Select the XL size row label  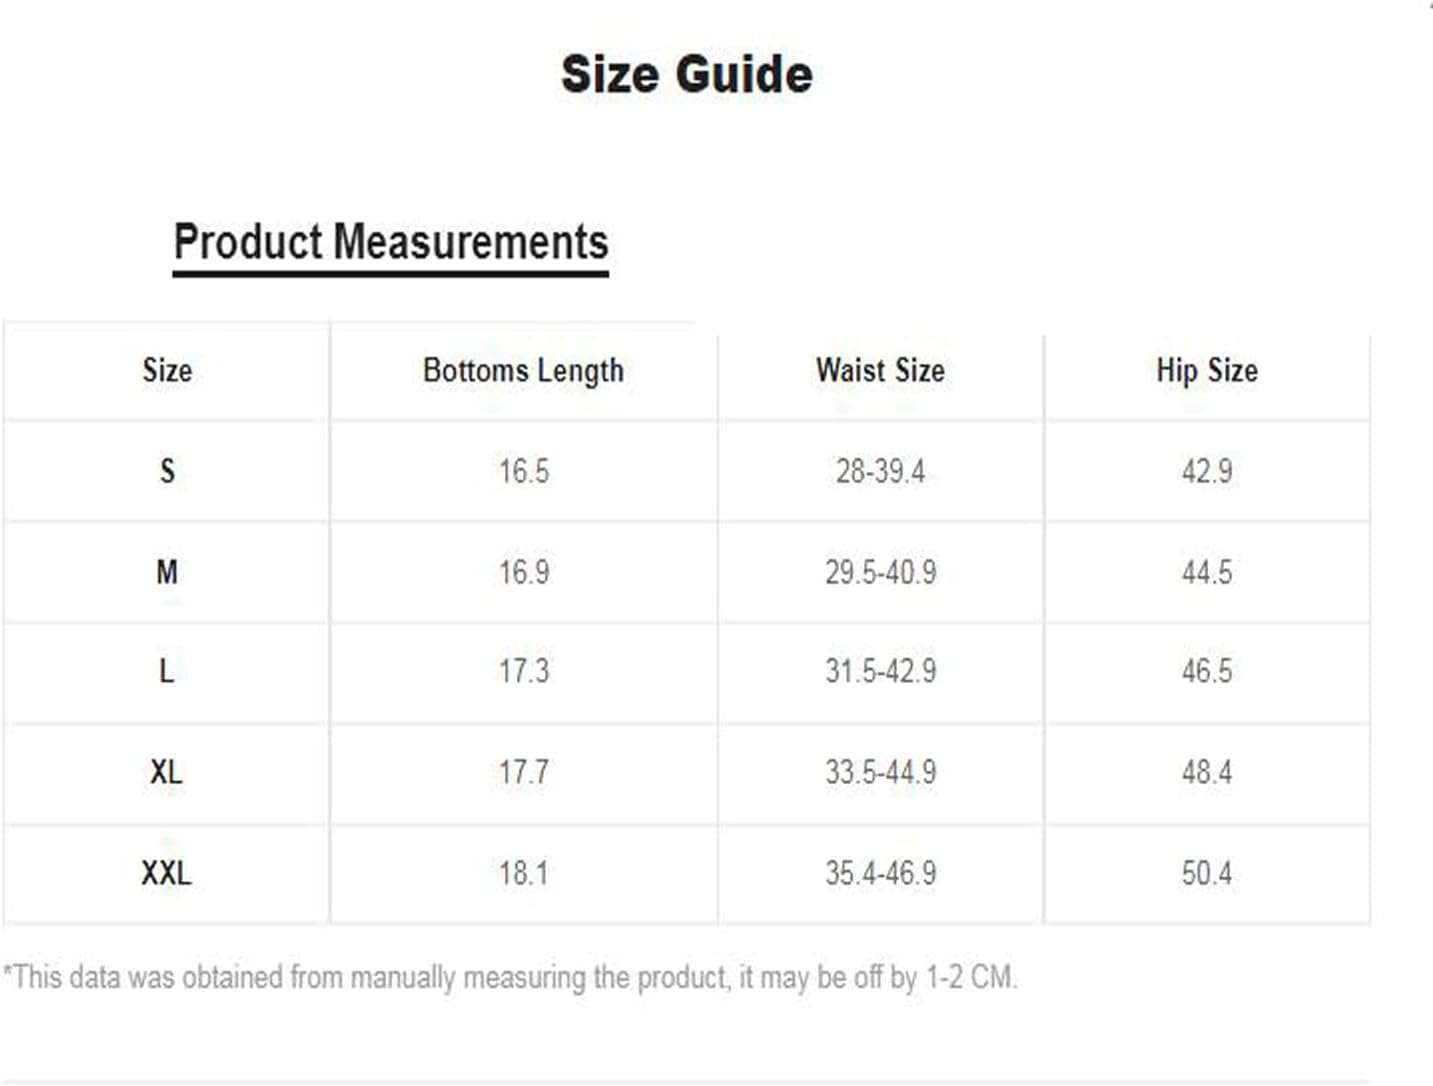(x=166, y=772)
